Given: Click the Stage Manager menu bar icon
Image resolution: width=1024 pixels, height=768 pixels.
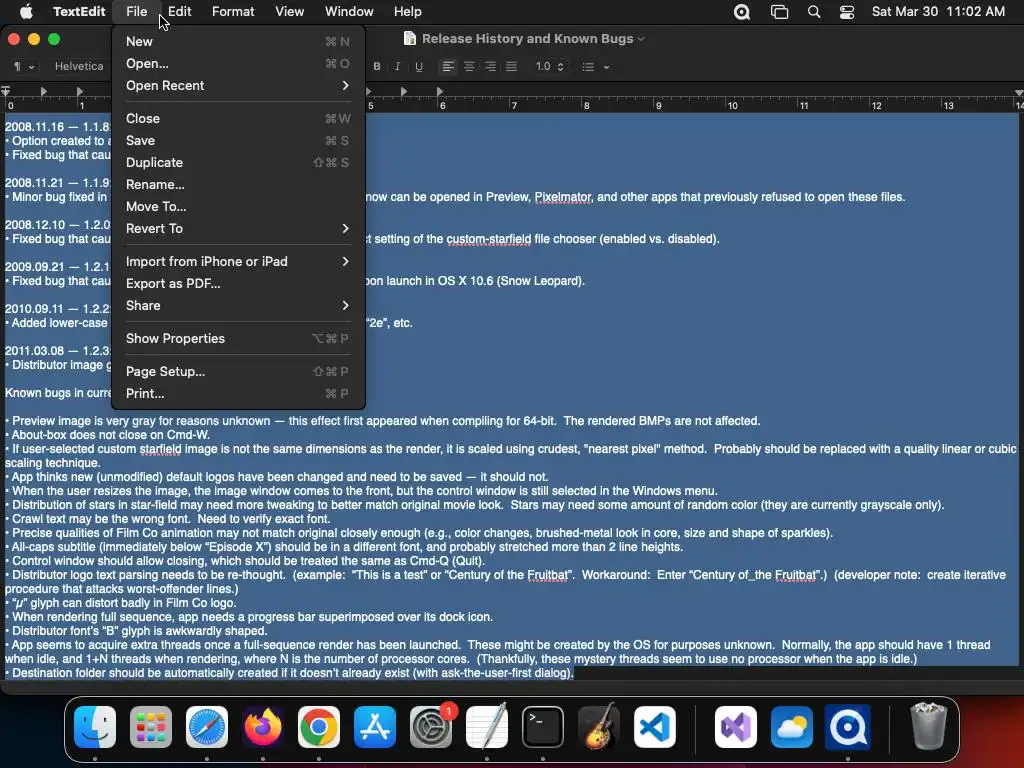Looking at the screenshot, I should pos(779,12).
